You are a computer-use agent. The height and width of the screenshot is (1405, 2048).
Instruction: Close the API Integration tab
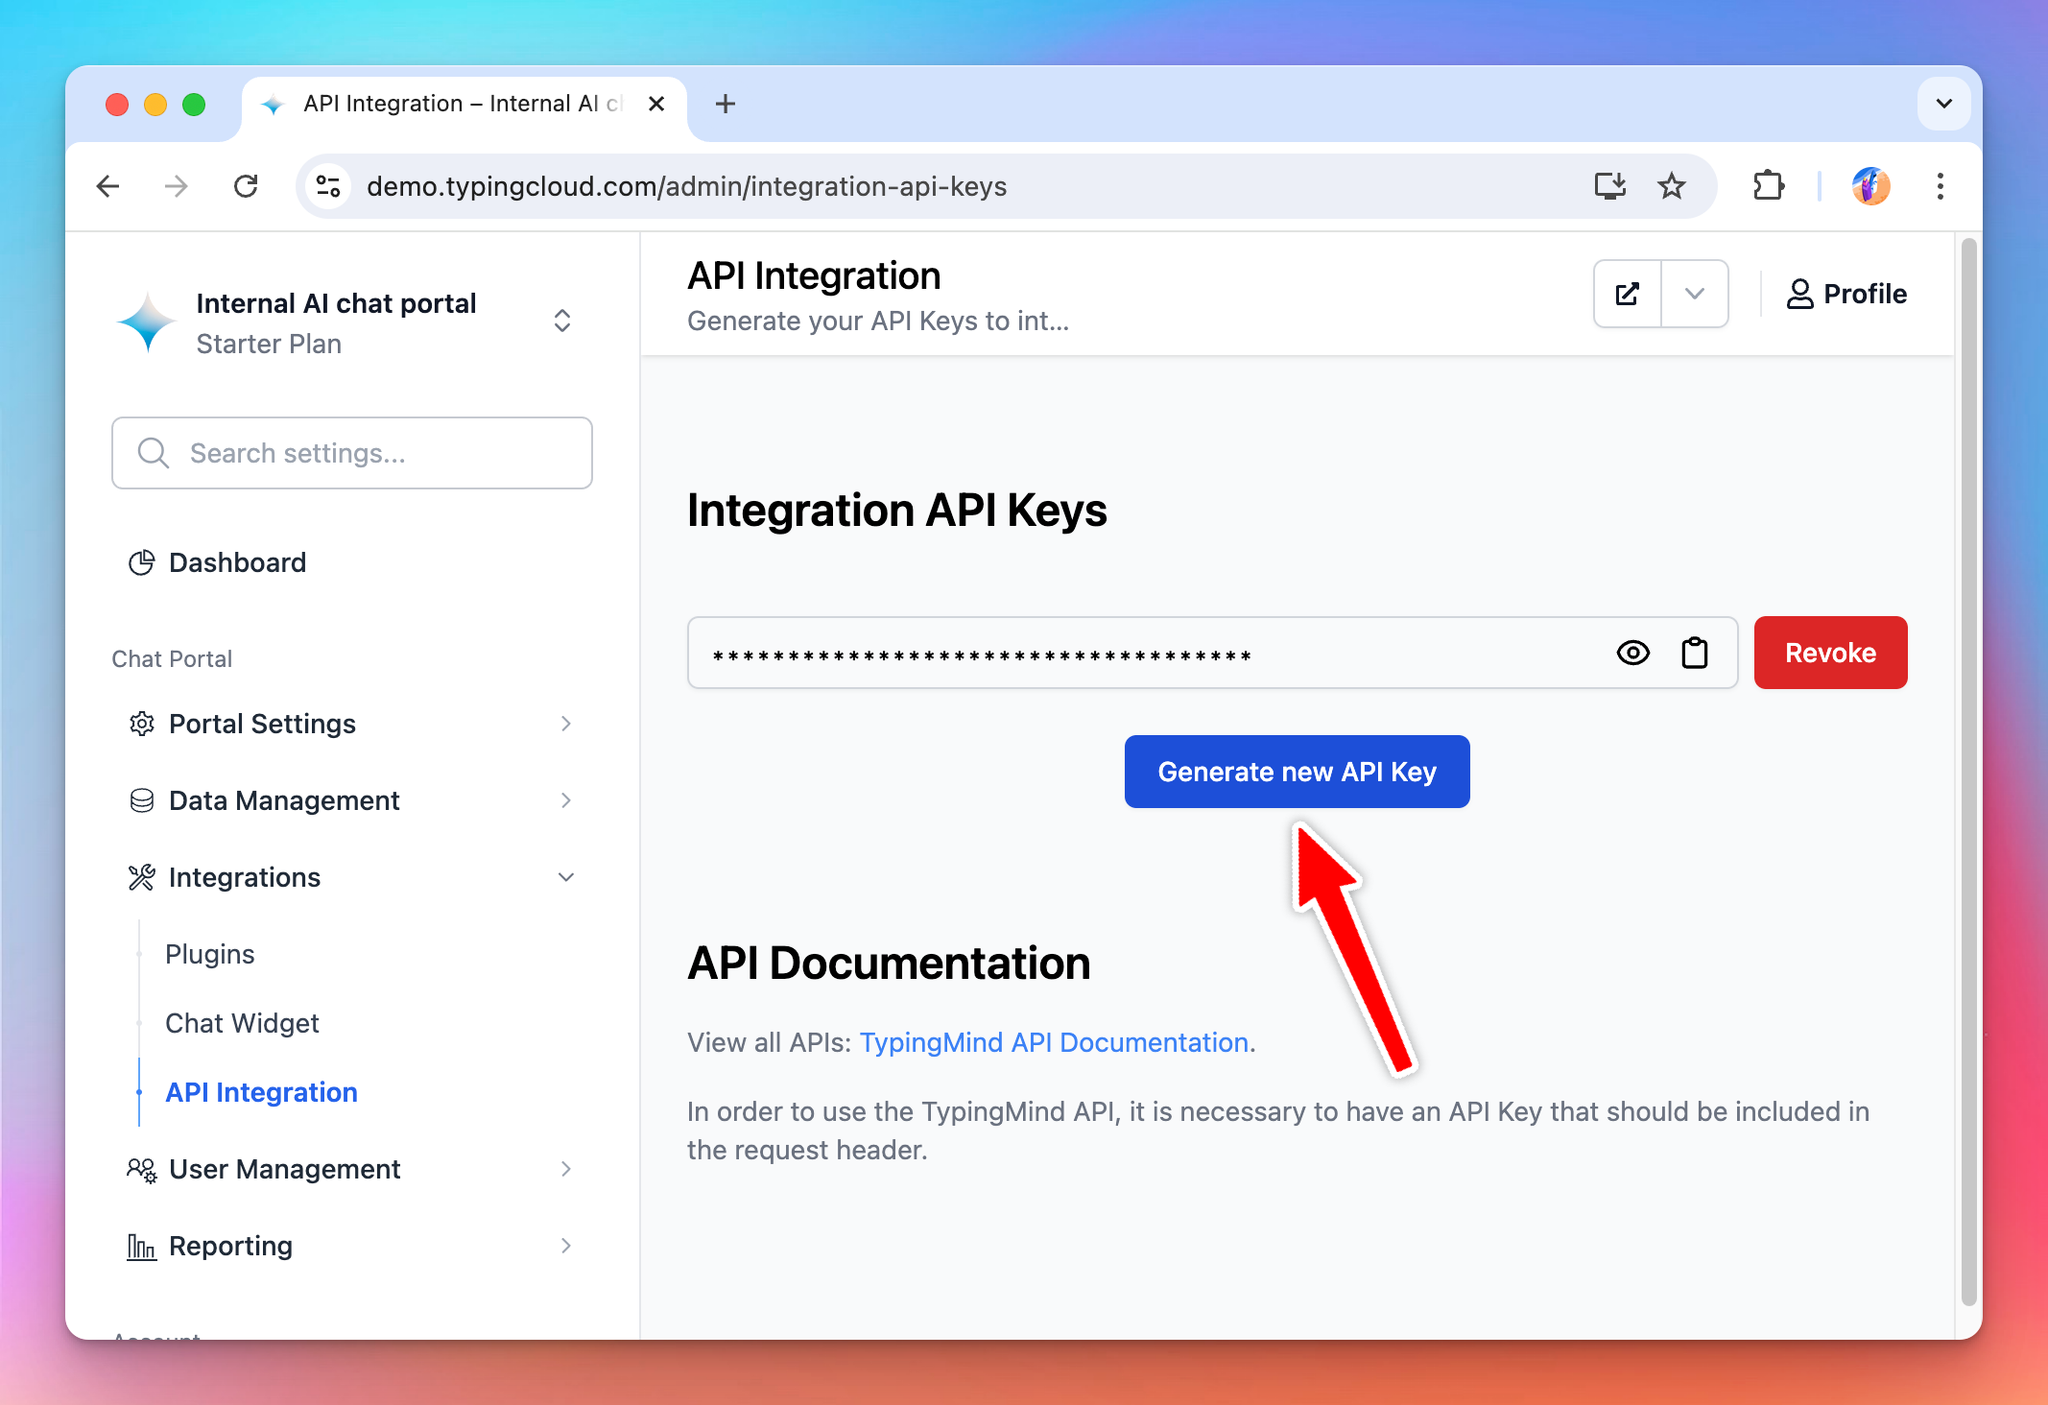click(x=656, y=104)
